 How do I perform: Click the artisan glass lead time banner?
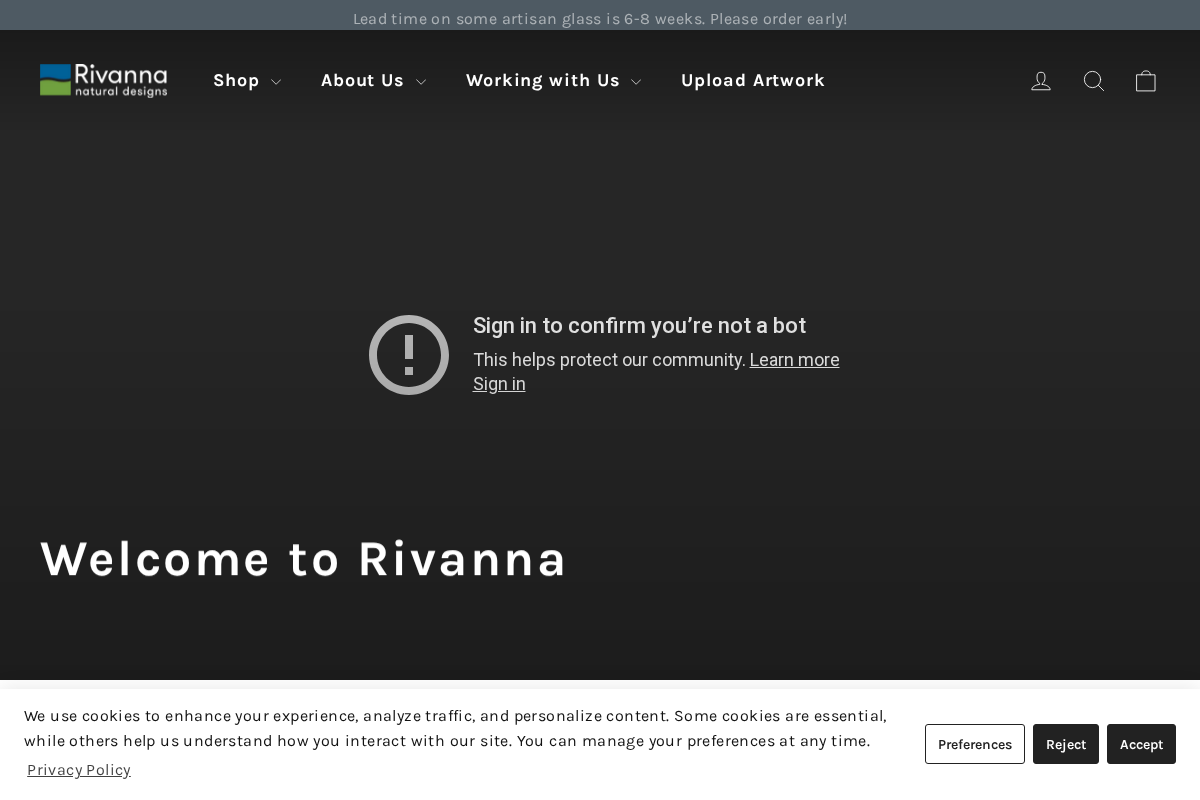[600, 18]
